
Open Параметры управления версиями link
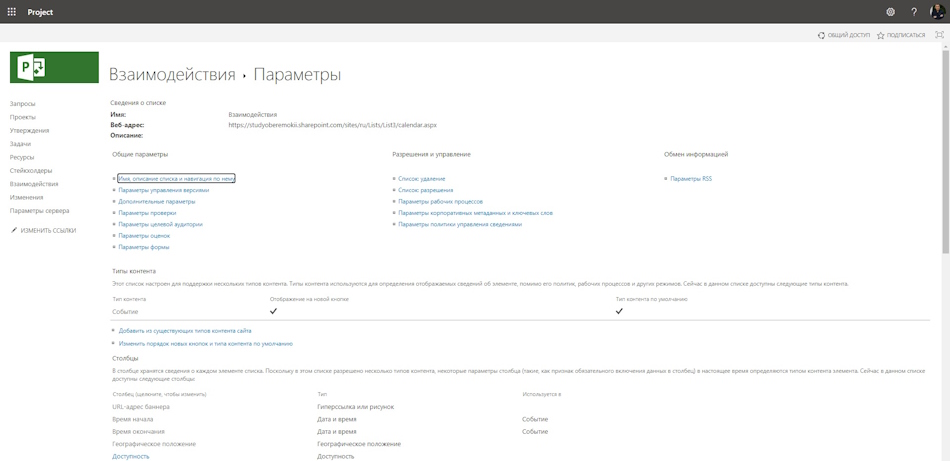click(x=164, y=190)
